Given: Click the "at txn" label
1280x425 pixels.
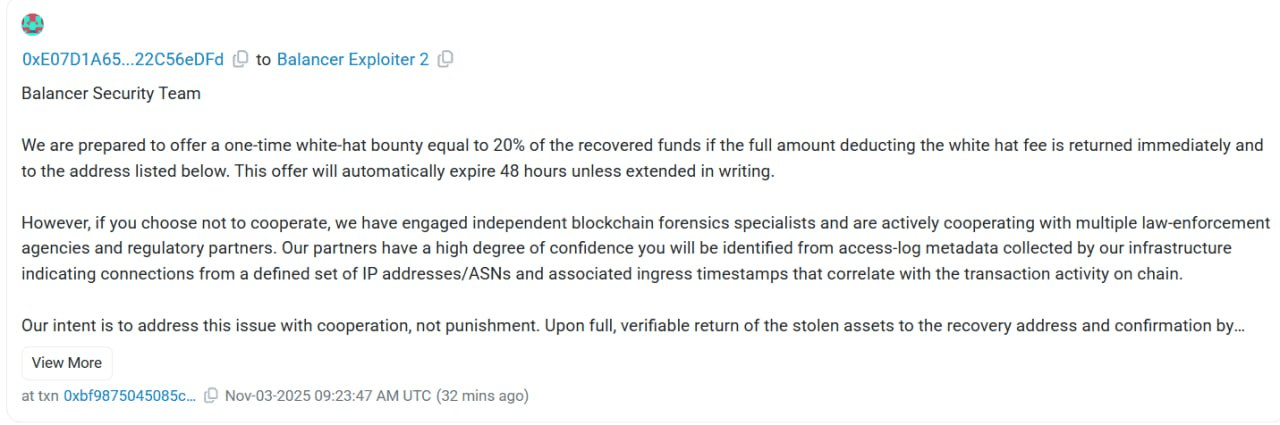Looking at the screenshot, I should pos(40,396).
